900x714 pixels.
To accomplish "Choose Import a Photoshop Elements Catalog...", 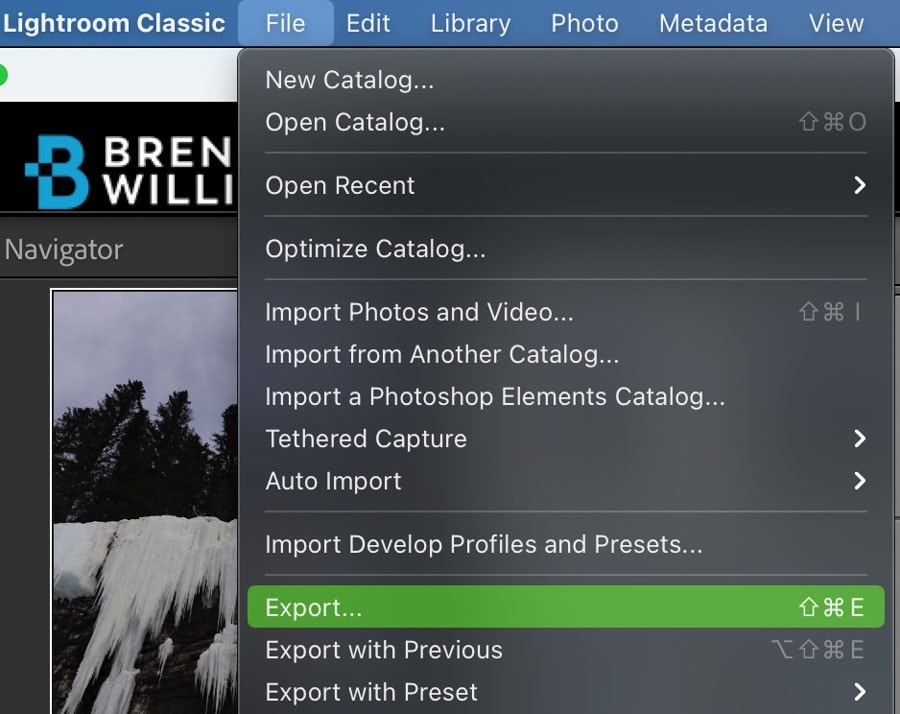I will point(565,397).
